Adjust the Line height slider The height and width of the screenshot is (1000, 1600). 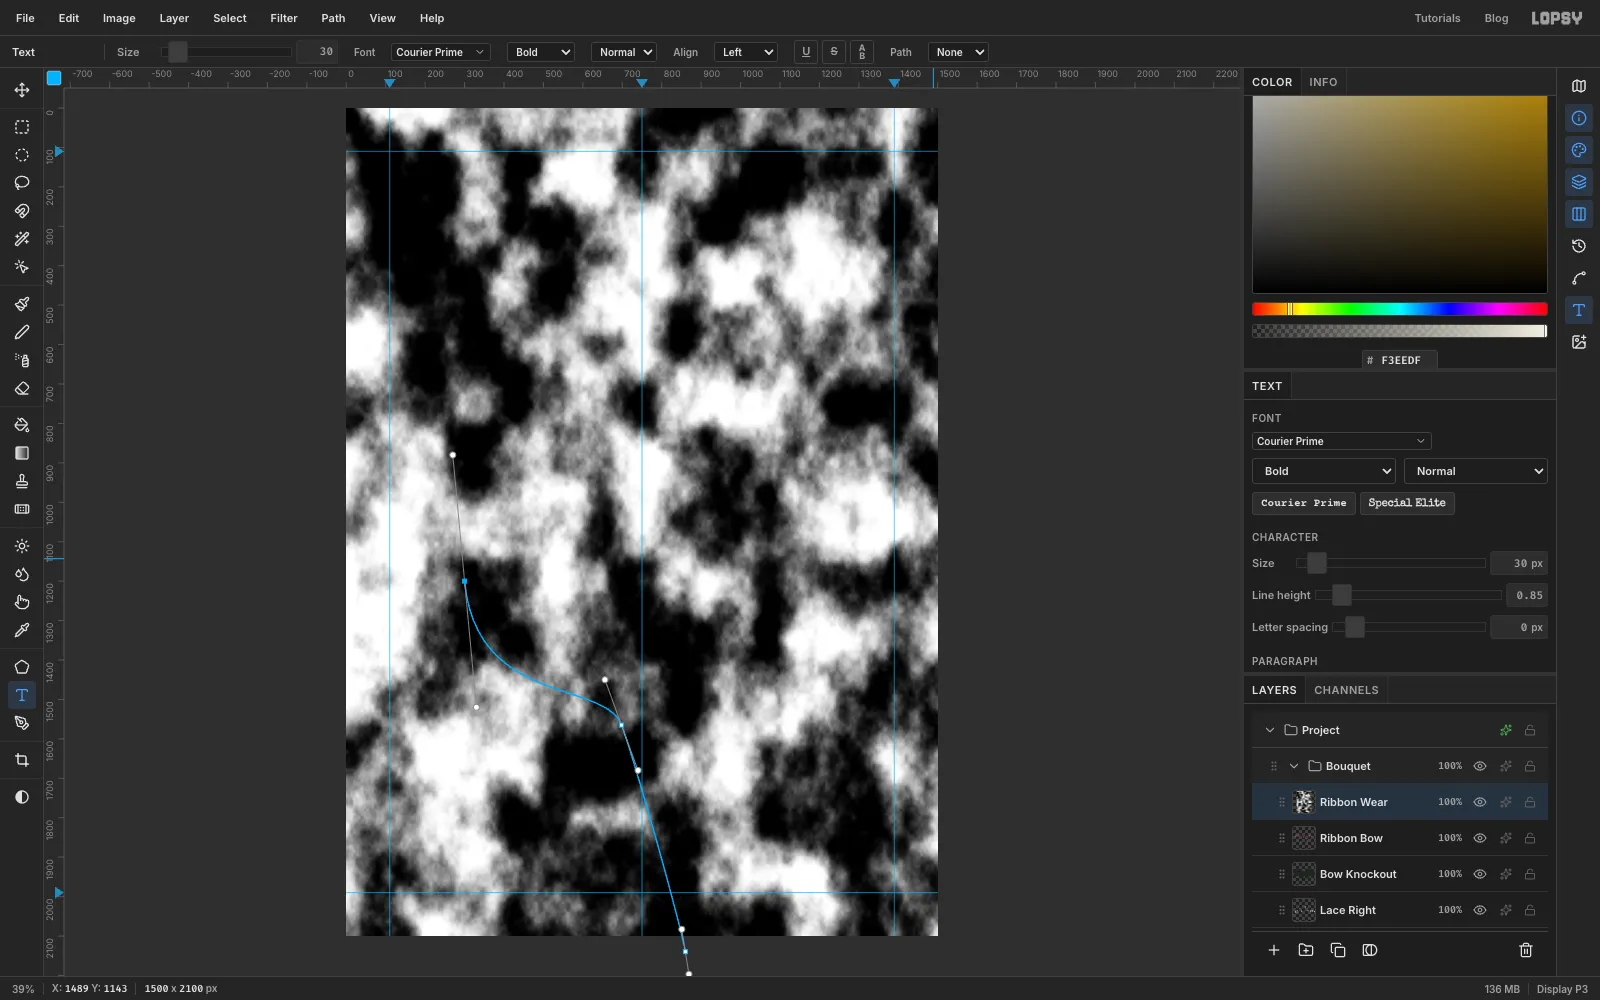point(1408,595)
